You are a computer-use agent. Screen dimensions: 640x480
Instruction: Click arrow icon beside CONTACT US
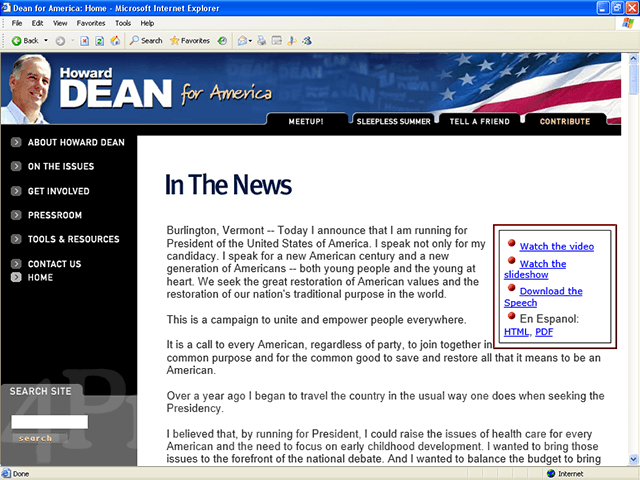click(x=16, y=264)
